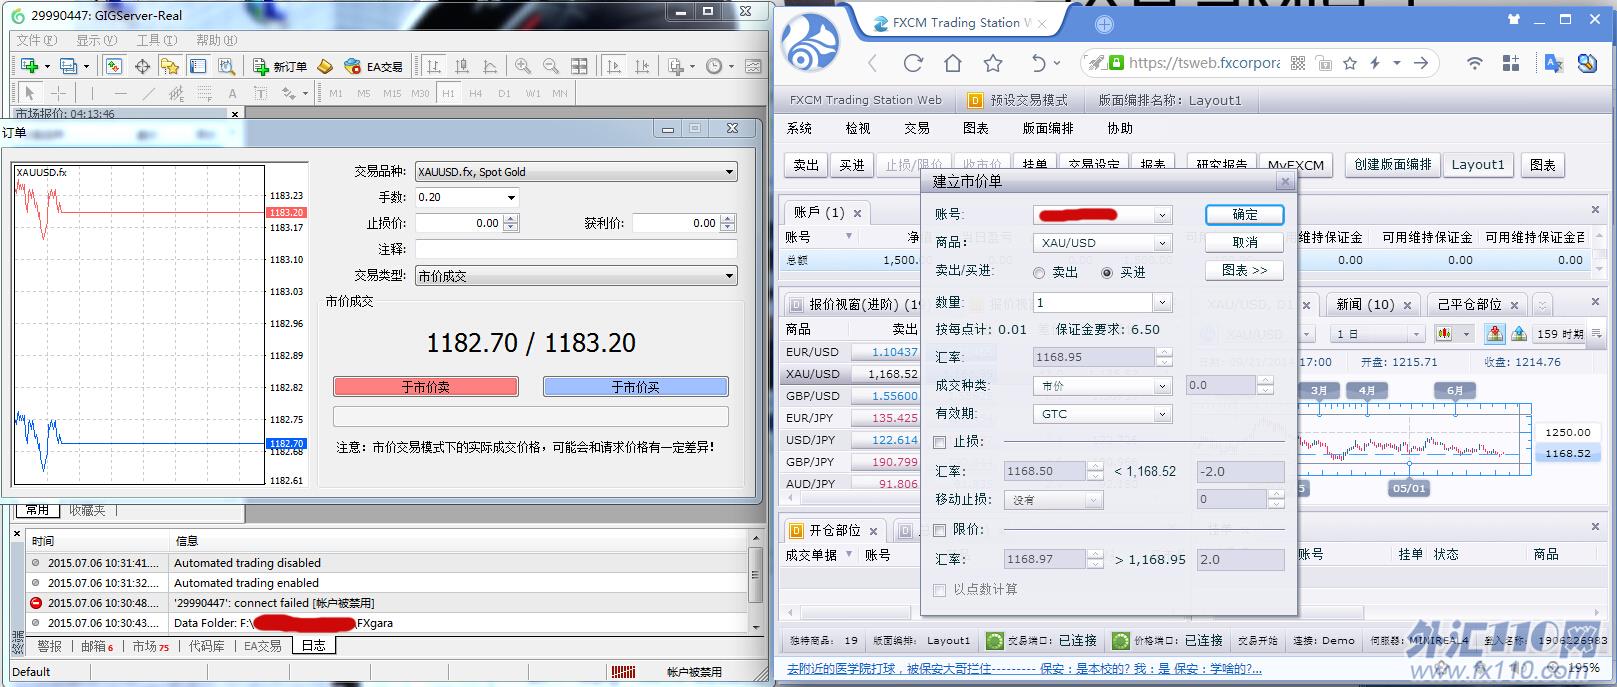
Task: Click the 创建版面编排 button
Action: click(x=1393, y=165)
